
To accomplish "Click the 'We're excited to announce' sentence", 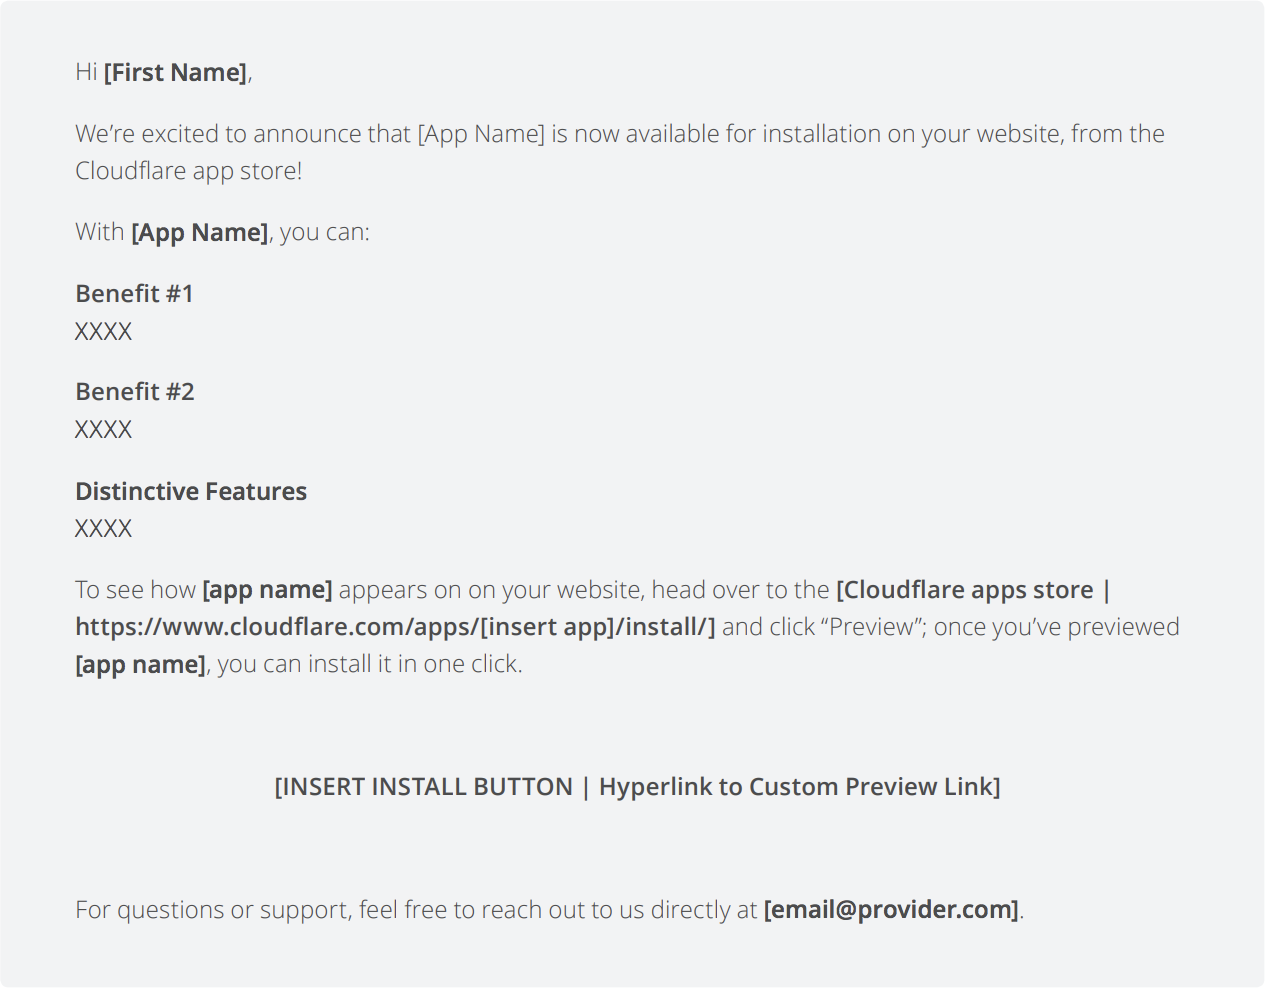I will [243, 135].
